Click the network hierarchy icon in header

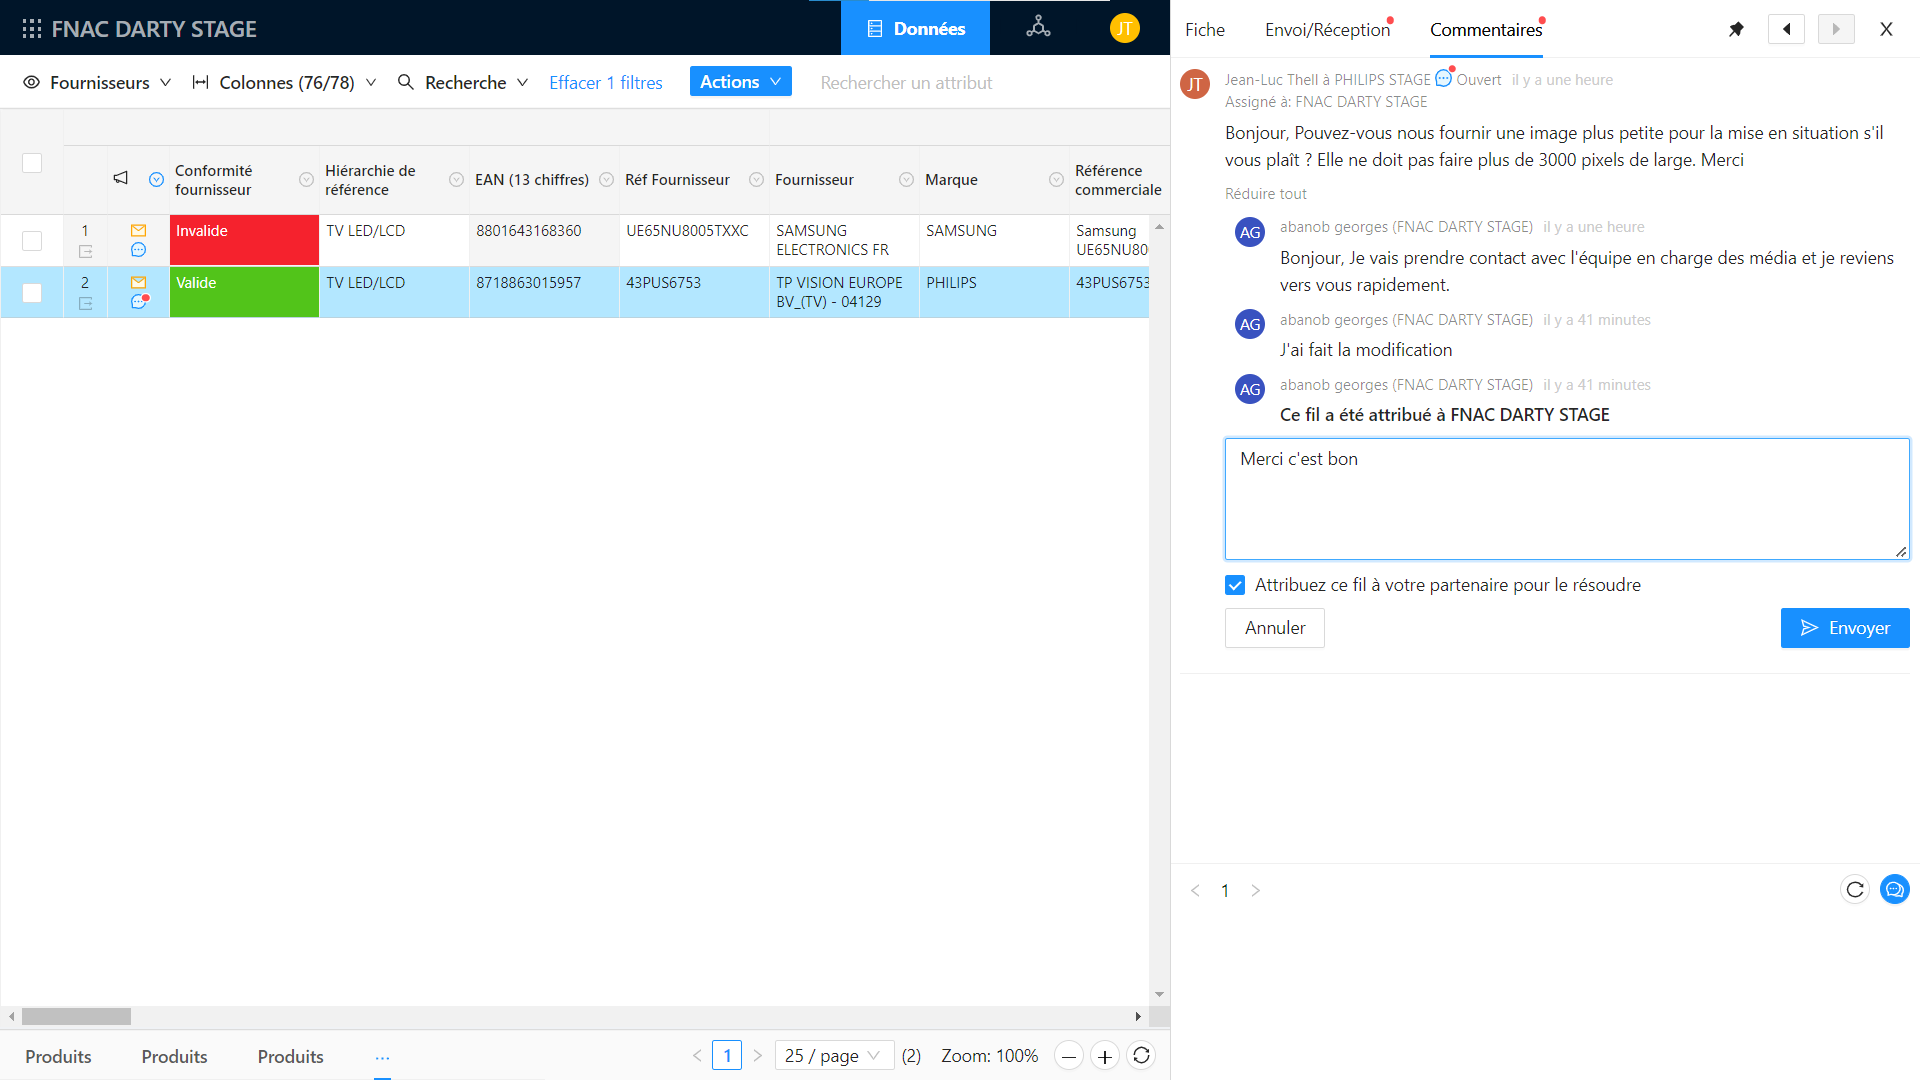(x=1038, y=27)
